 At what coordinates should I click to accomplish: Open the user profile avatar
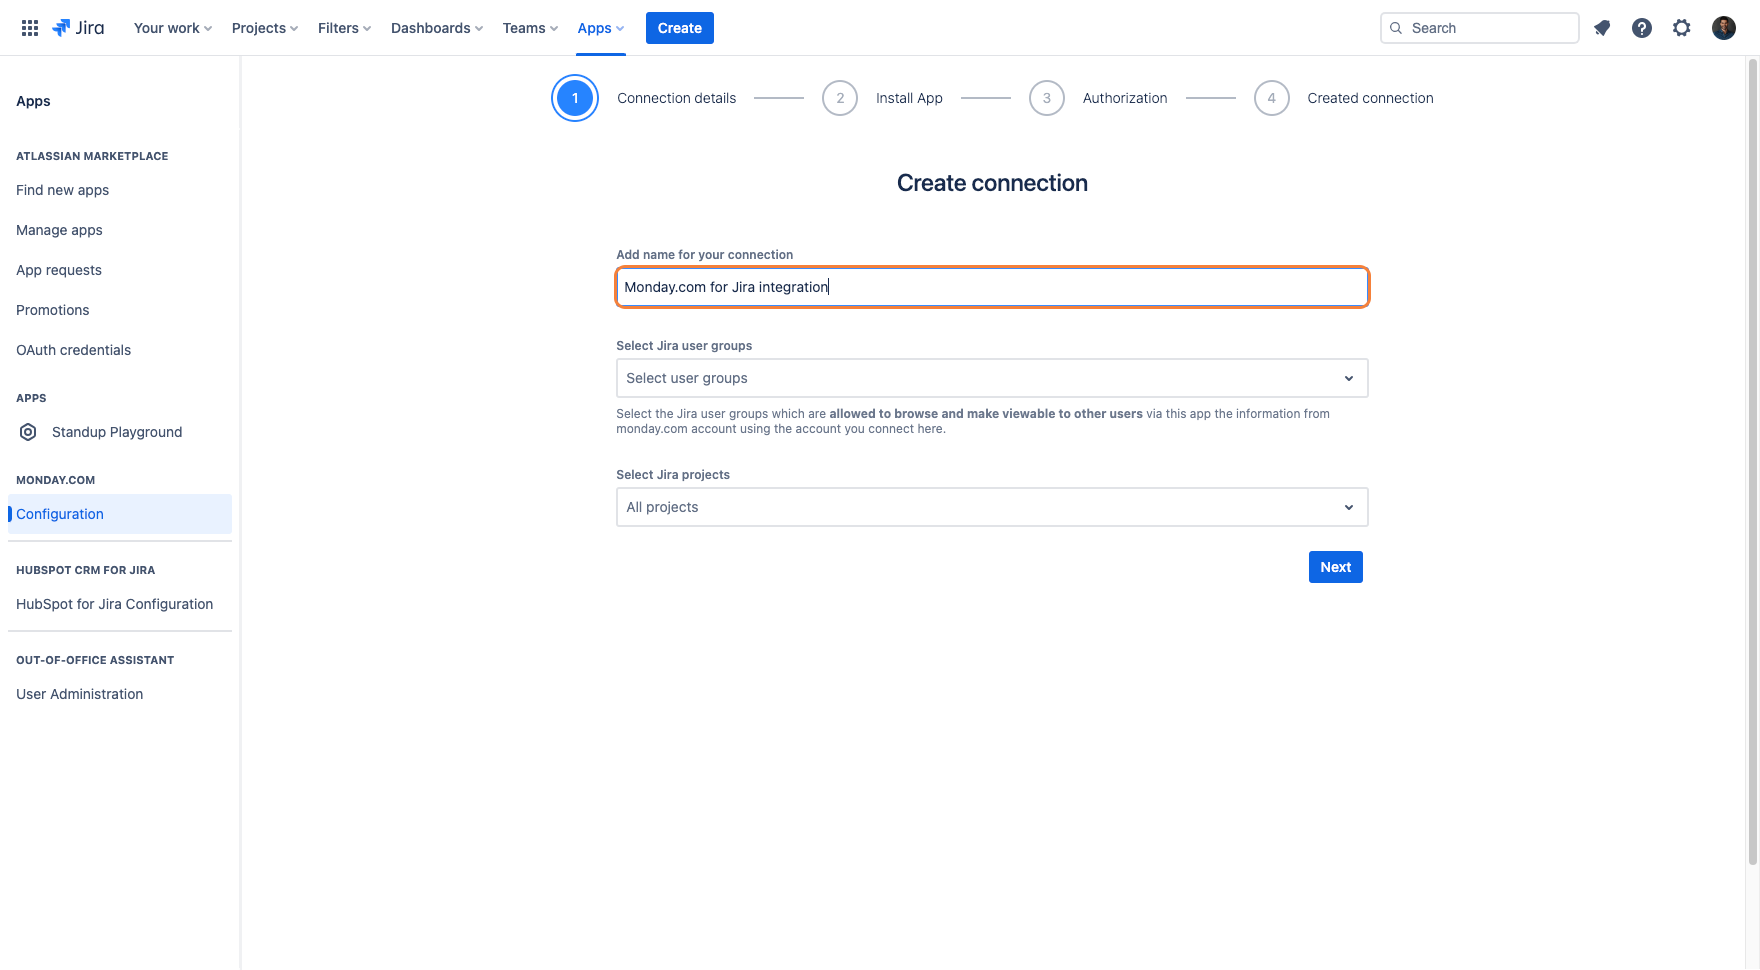(x=1724, y=28)
